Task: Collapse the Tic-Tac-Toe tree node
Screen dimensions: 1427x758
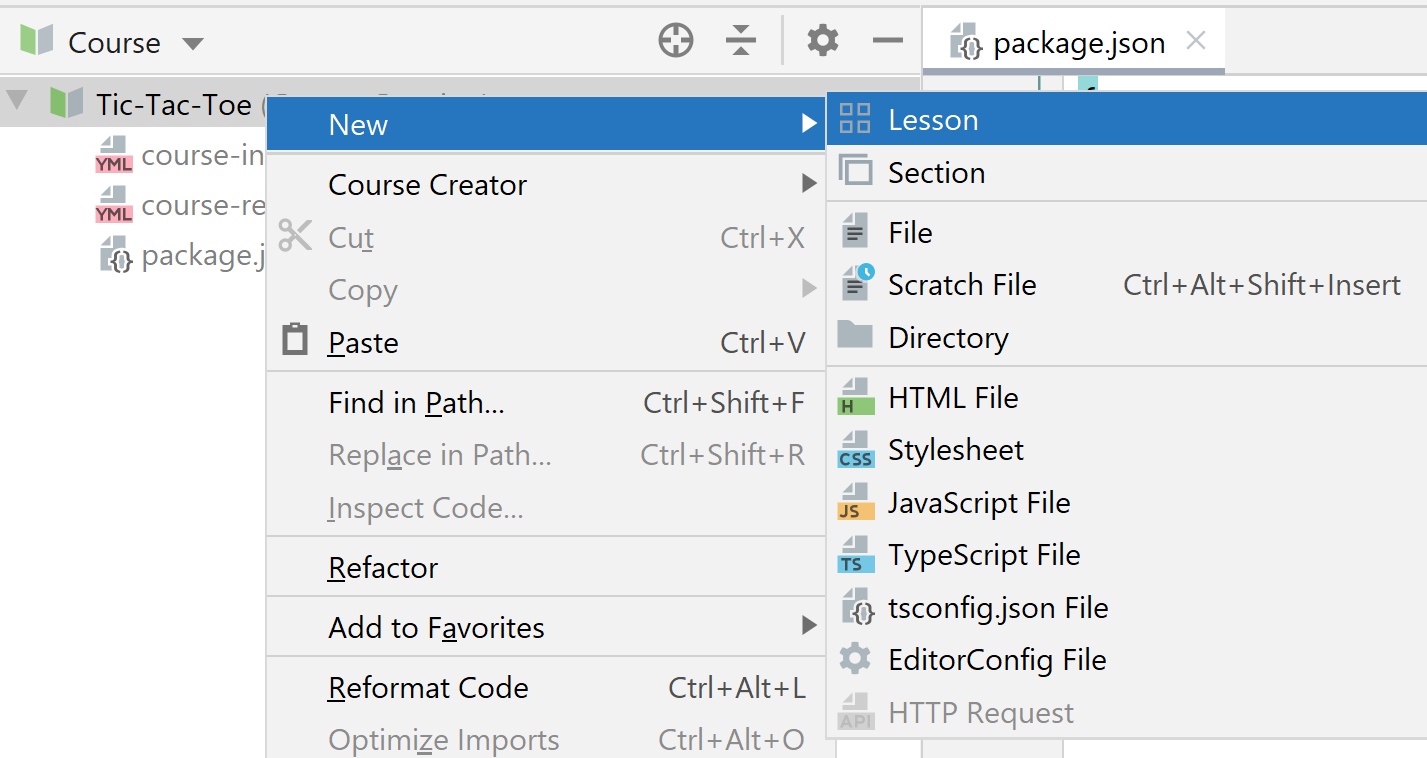Action: tap(17, 101)
